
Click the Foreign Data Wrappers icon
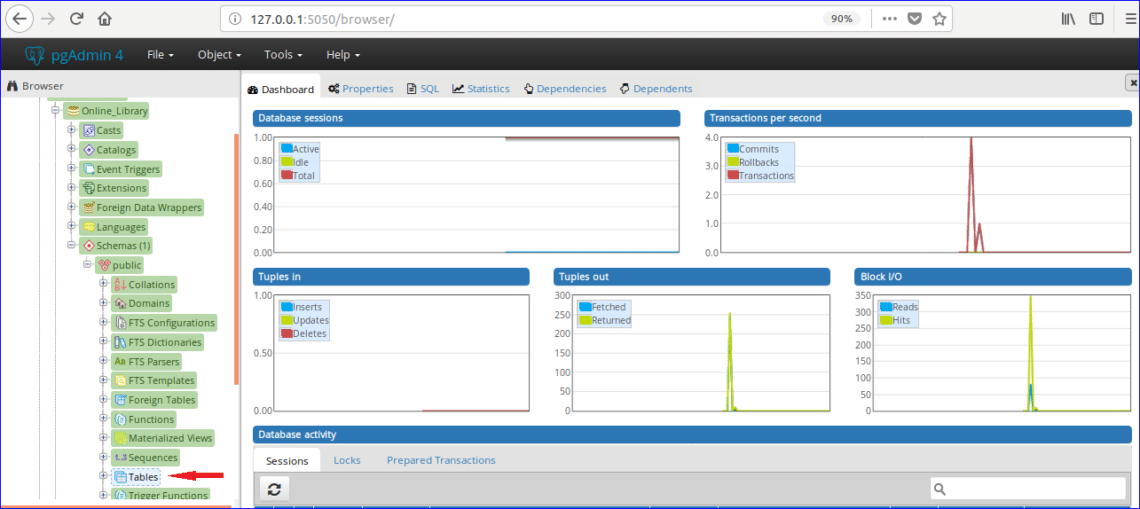[x=89, y=208]
